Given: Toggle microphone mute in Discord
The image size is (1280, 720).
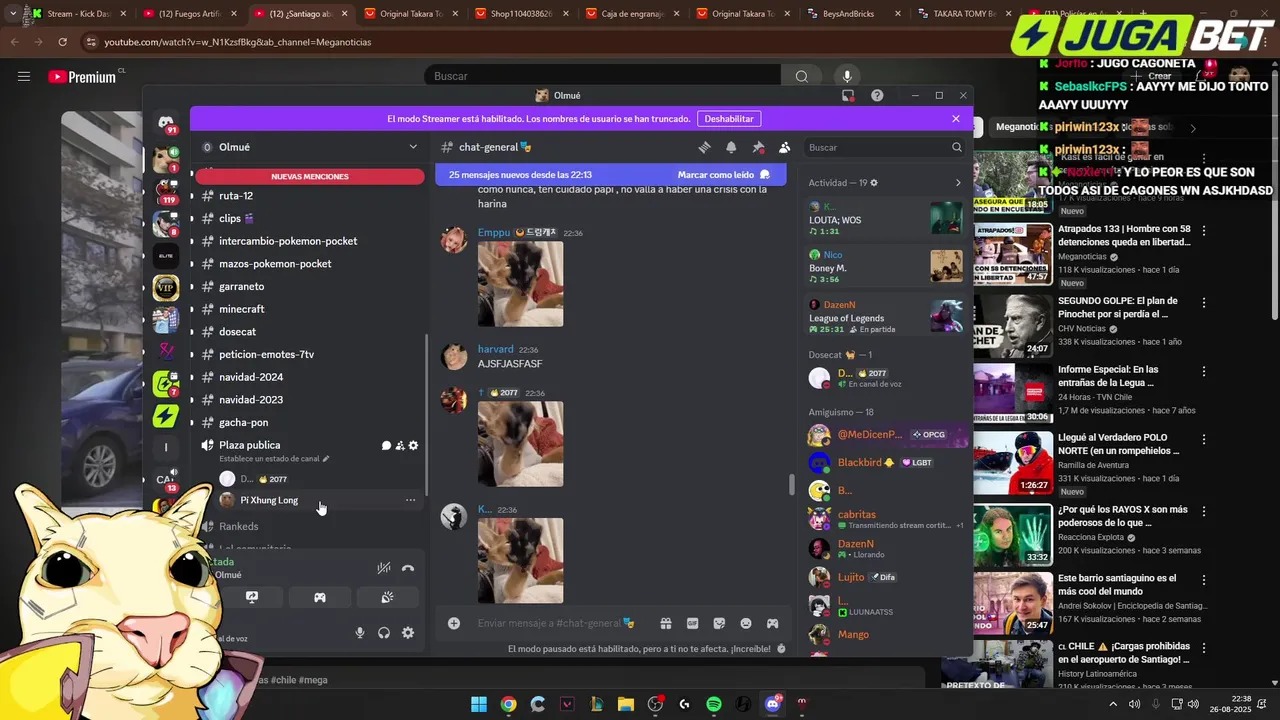Looking at the screenshot, I should [x=360, y=633].
